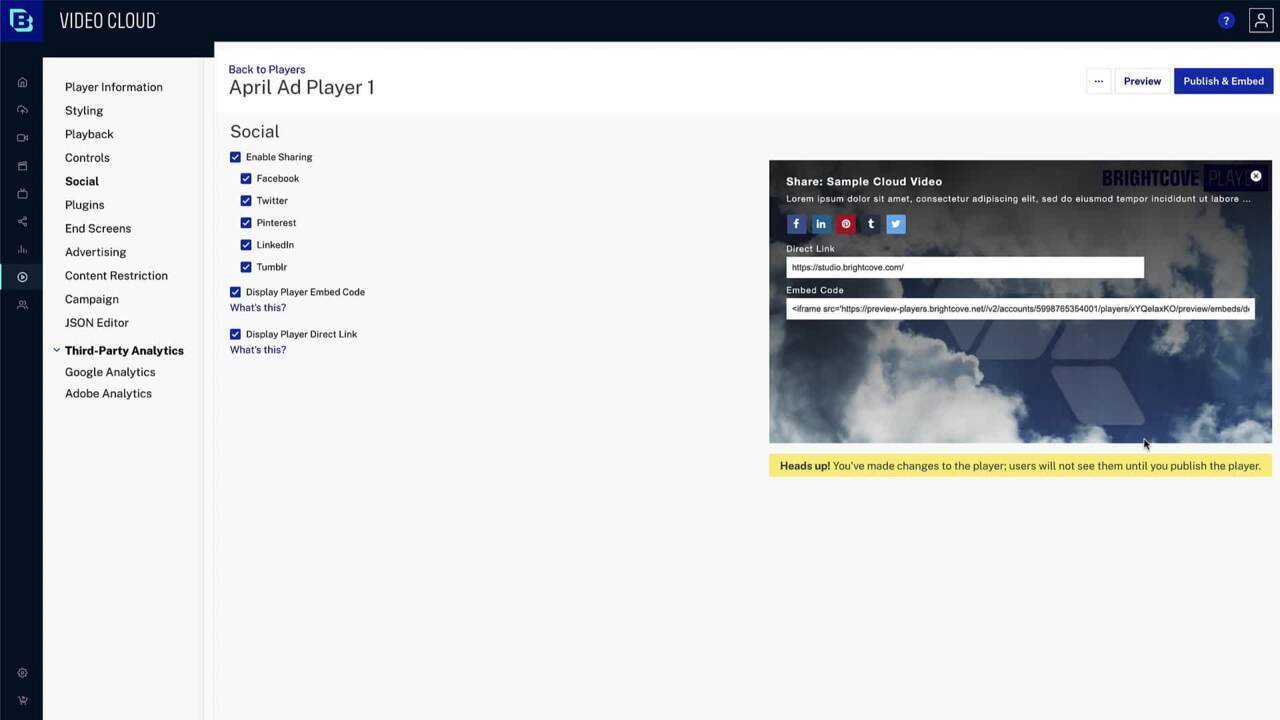Open the Admin gear icon
Screen dimensions: 1280x720
pos(22,673)
